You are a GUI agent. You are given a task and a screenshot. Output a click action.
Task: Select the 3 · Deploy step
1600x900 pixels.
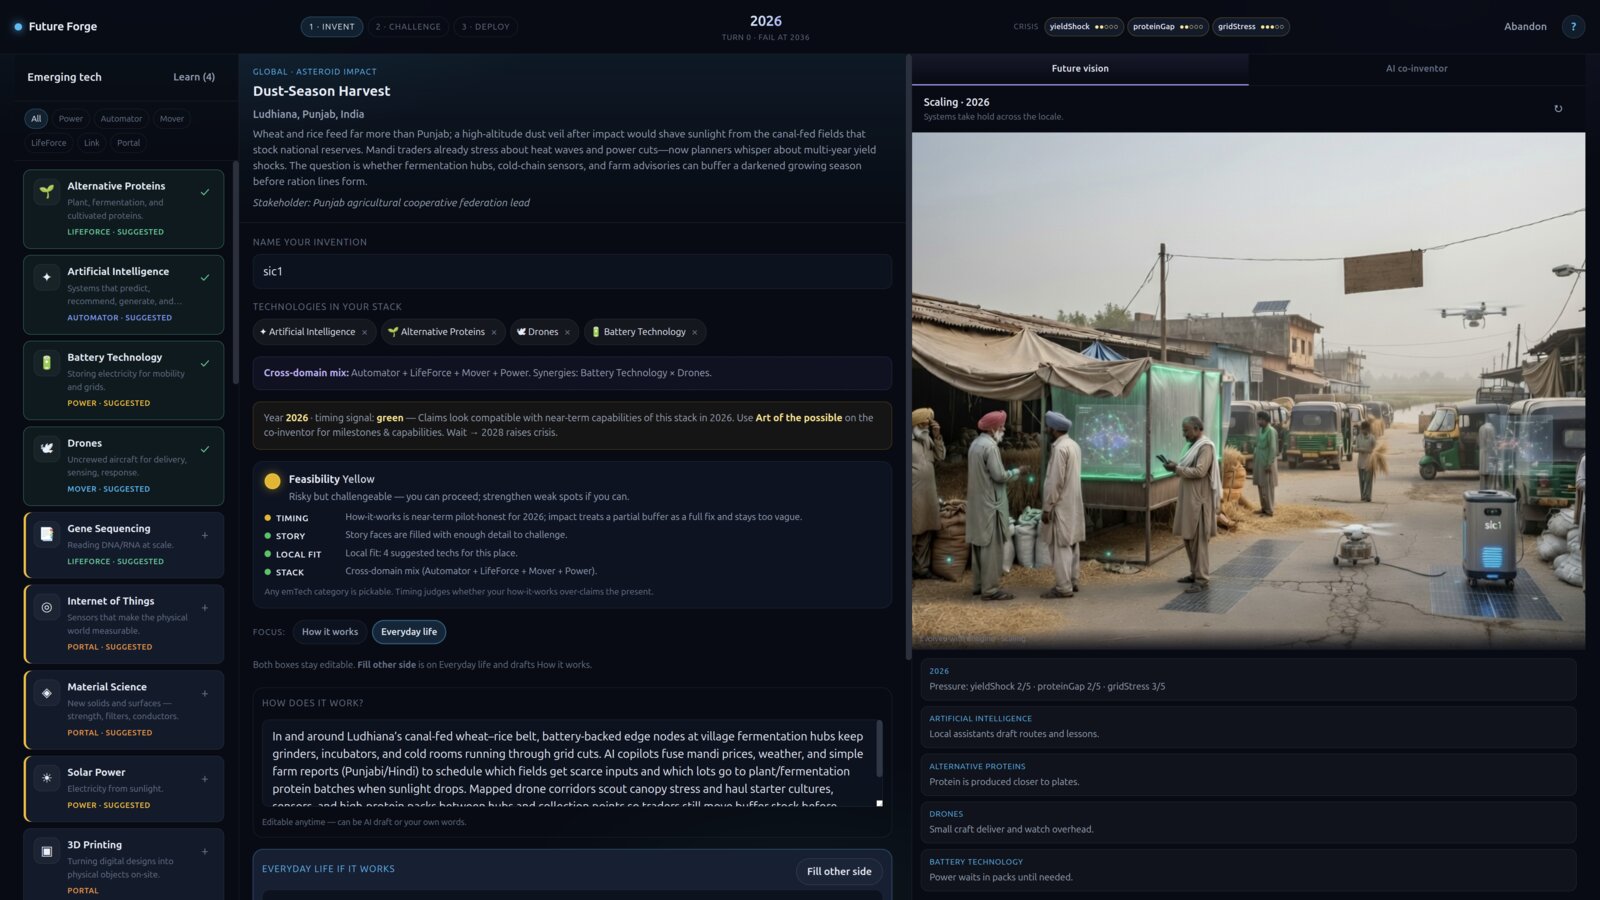[x=485, y=27]
